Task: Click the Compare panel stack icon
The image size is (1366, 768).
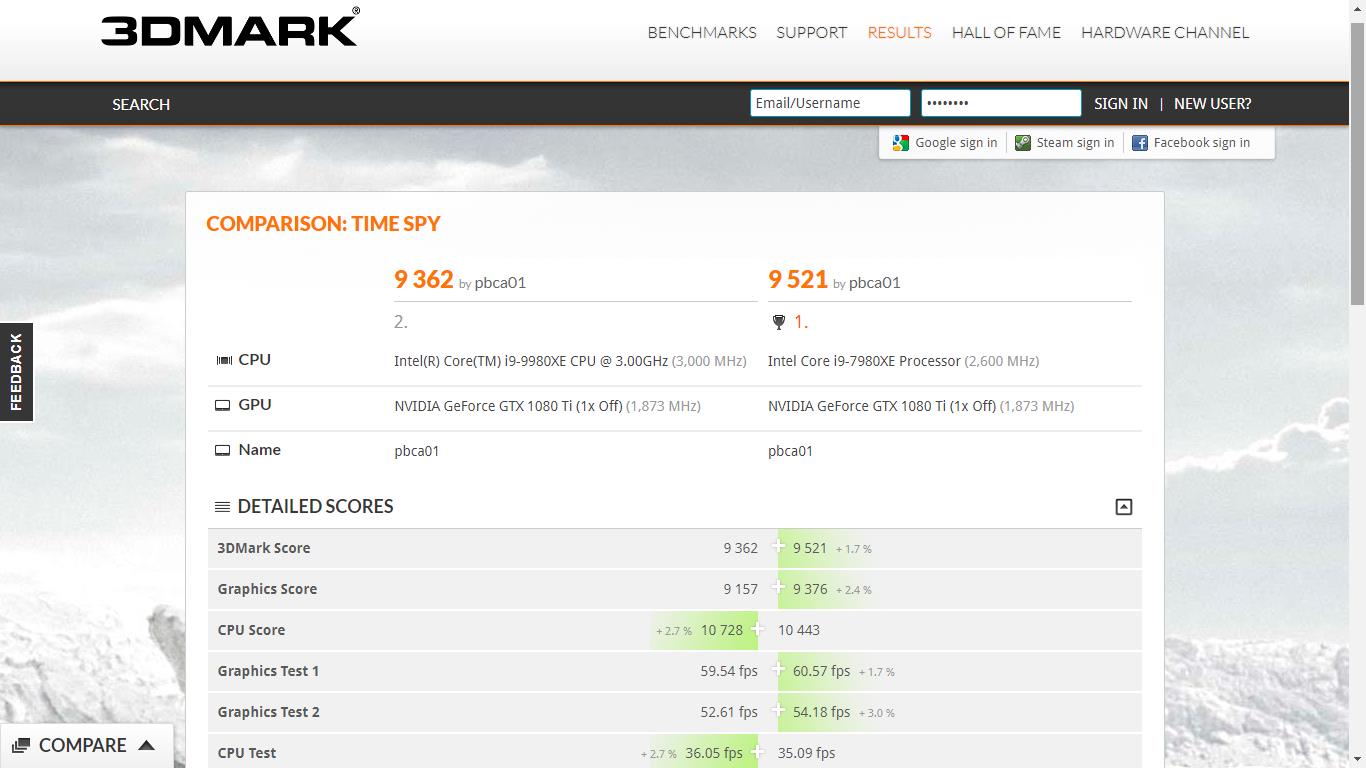Action: pyautogui.click(x=21, y=746)
